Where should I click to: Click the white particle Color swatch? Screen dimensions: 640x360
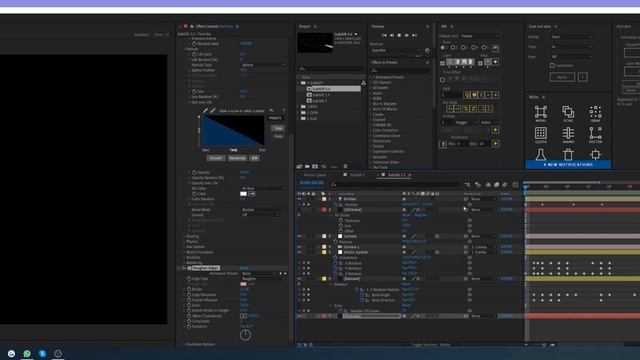click(244, 194)
